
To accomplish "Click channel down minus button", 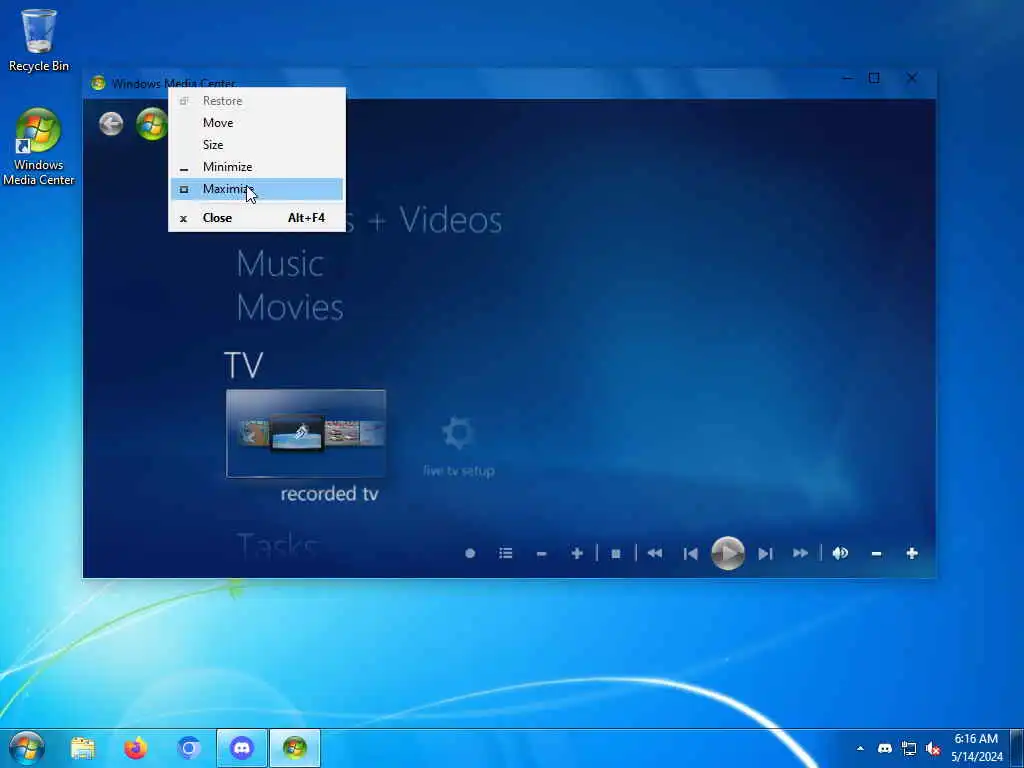I will [541, 554].
